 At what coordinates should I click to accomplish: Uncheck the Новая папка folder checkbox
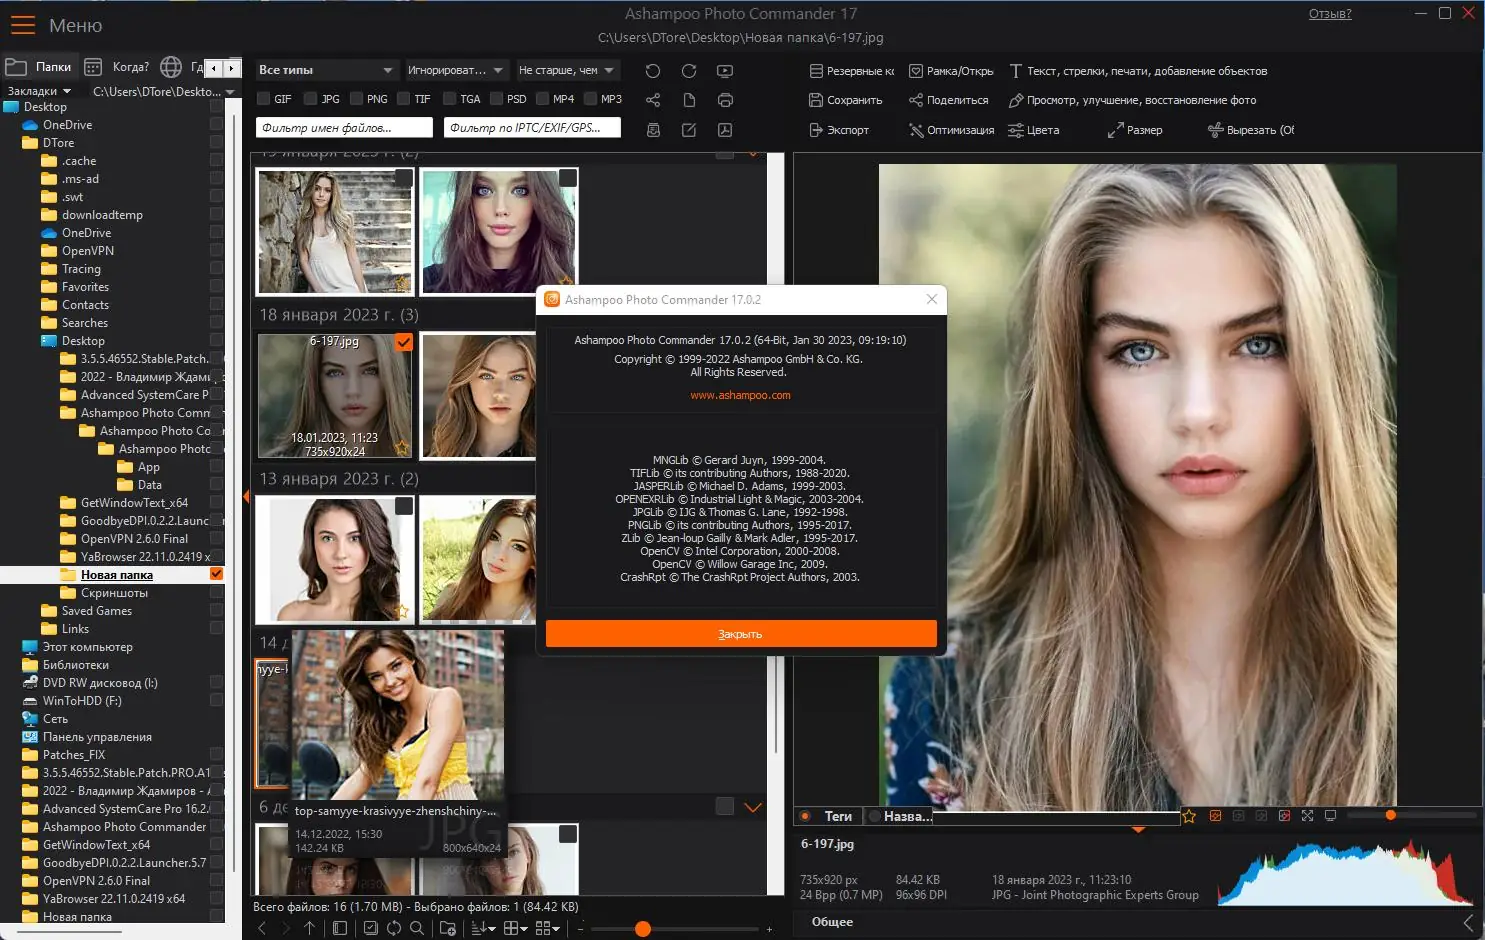point(216,574)
